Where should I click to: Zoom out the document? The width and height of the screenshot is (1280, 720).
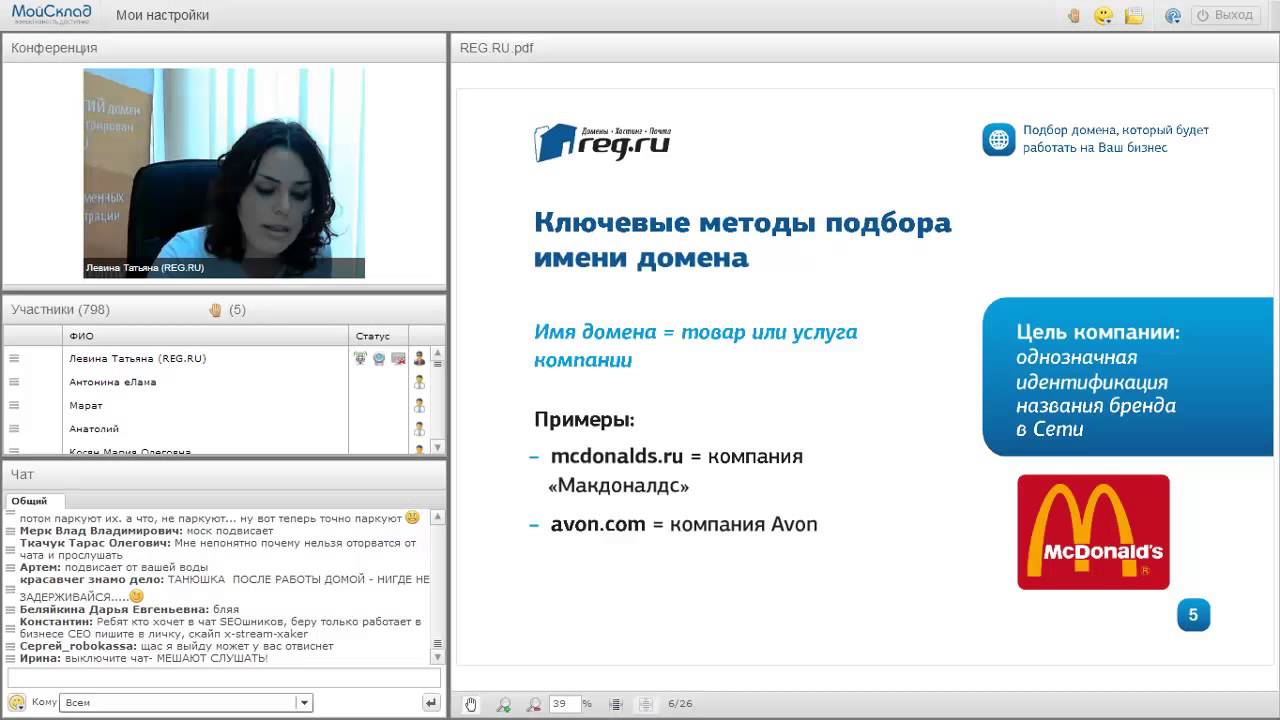[535, 704]
